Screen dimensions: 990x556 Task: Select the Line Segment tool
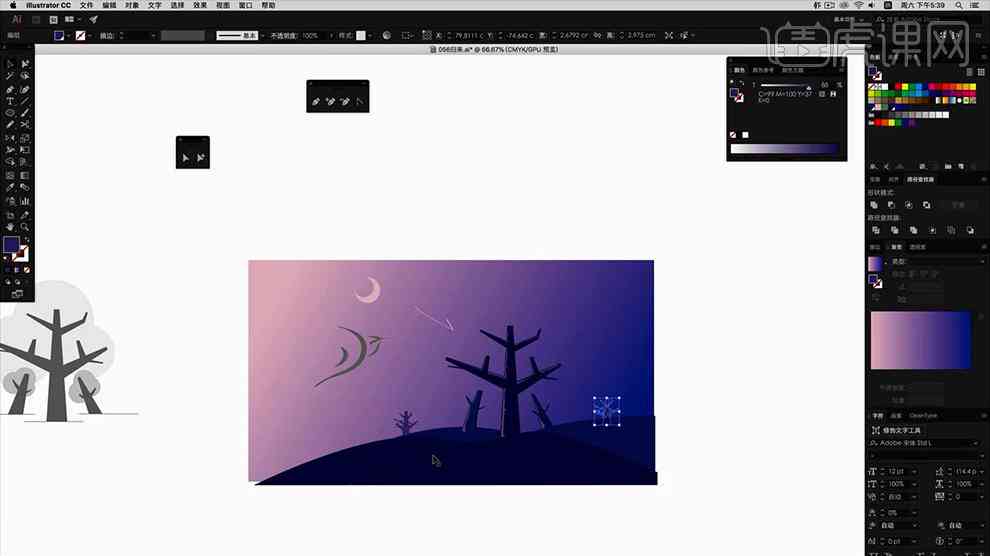(x=25, y=101)
